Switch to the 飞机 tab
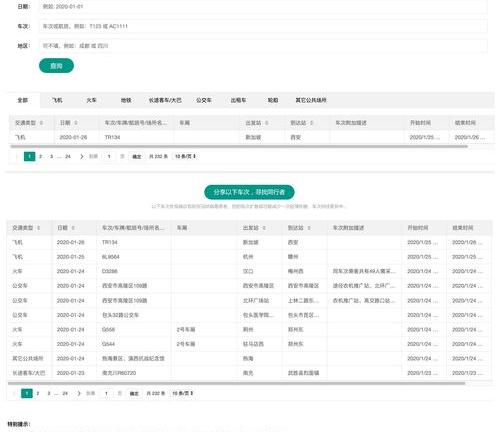Image resolution: width=500 pixels, height=432 pixels. (57, 100)
